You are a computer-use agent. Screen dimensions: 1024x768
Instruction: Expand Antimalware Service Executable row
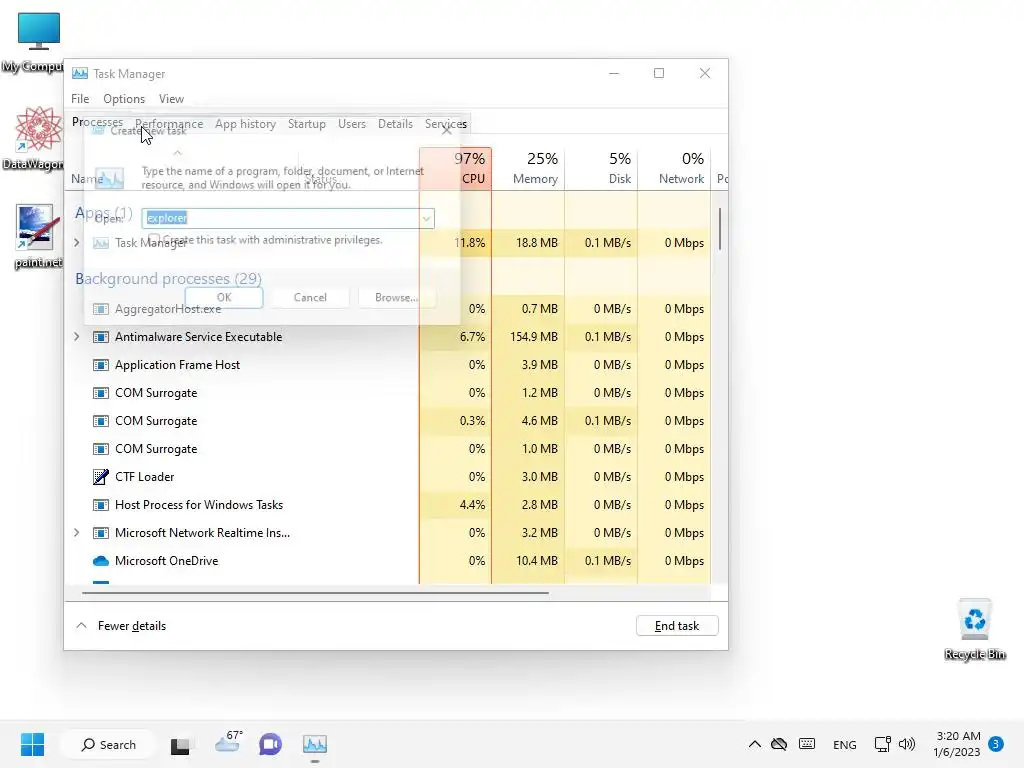coord(76,337)
